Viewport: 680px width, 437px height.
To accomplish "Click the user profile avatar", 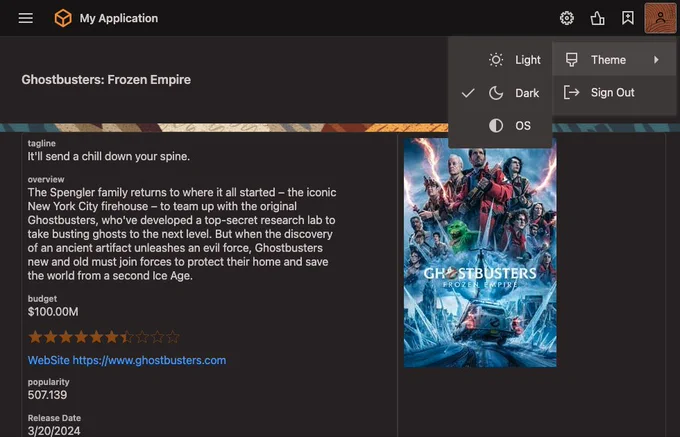I will pos(660,18).
